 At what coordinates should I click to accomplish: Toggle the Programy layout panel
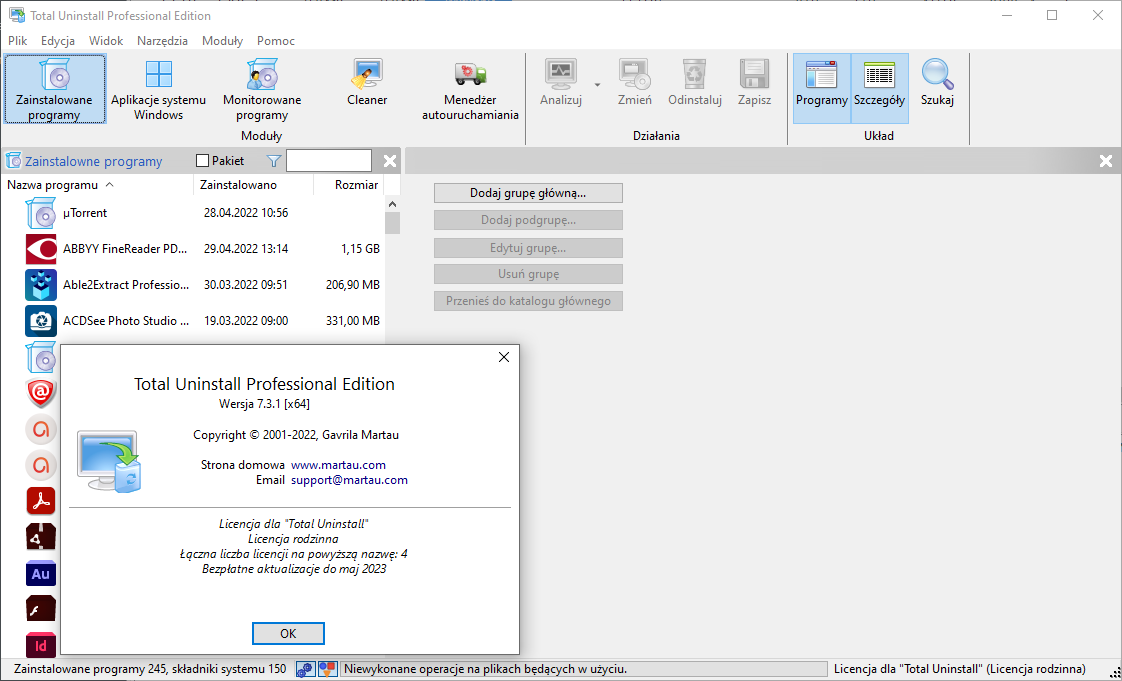click(x=821, y=88)
